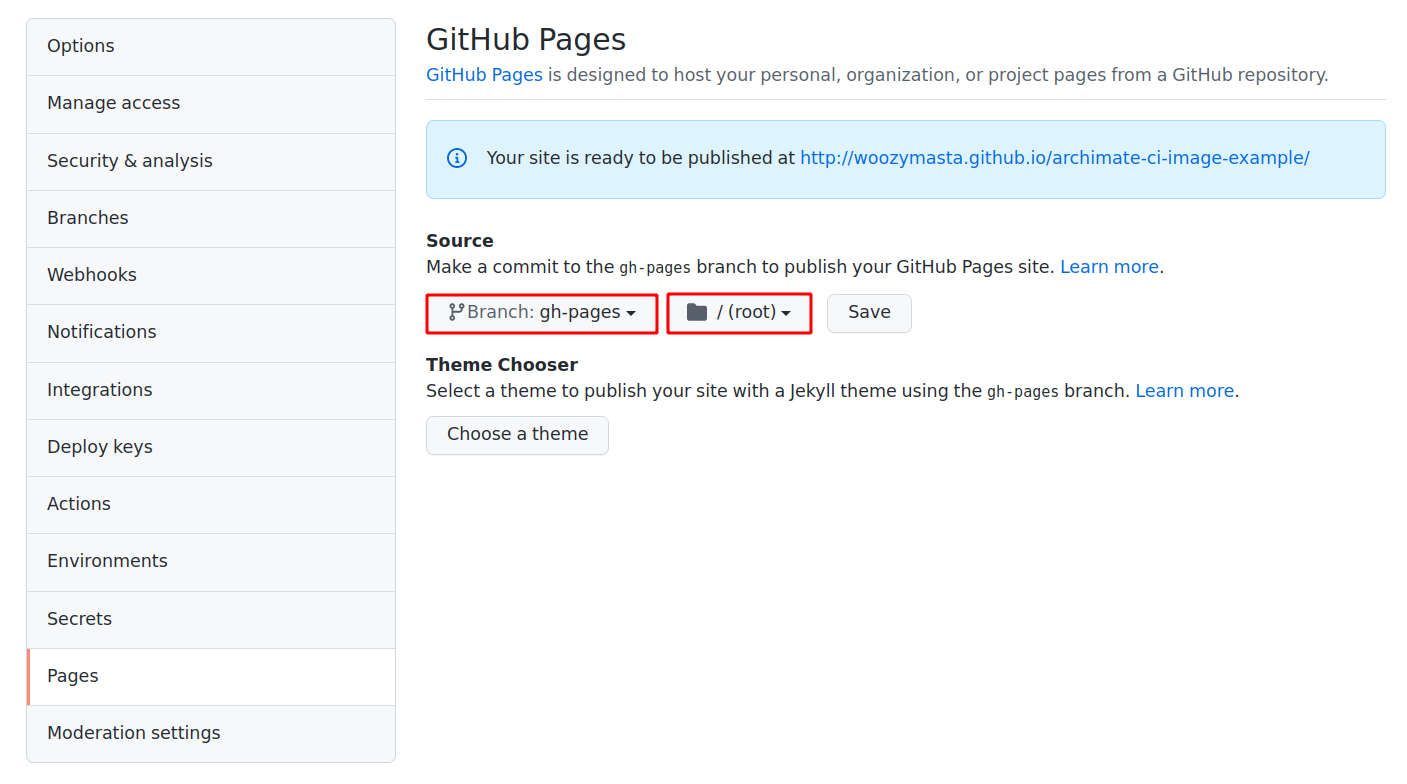Go to Environments settings
This screenshot has height=784, width=1407.
211,562
